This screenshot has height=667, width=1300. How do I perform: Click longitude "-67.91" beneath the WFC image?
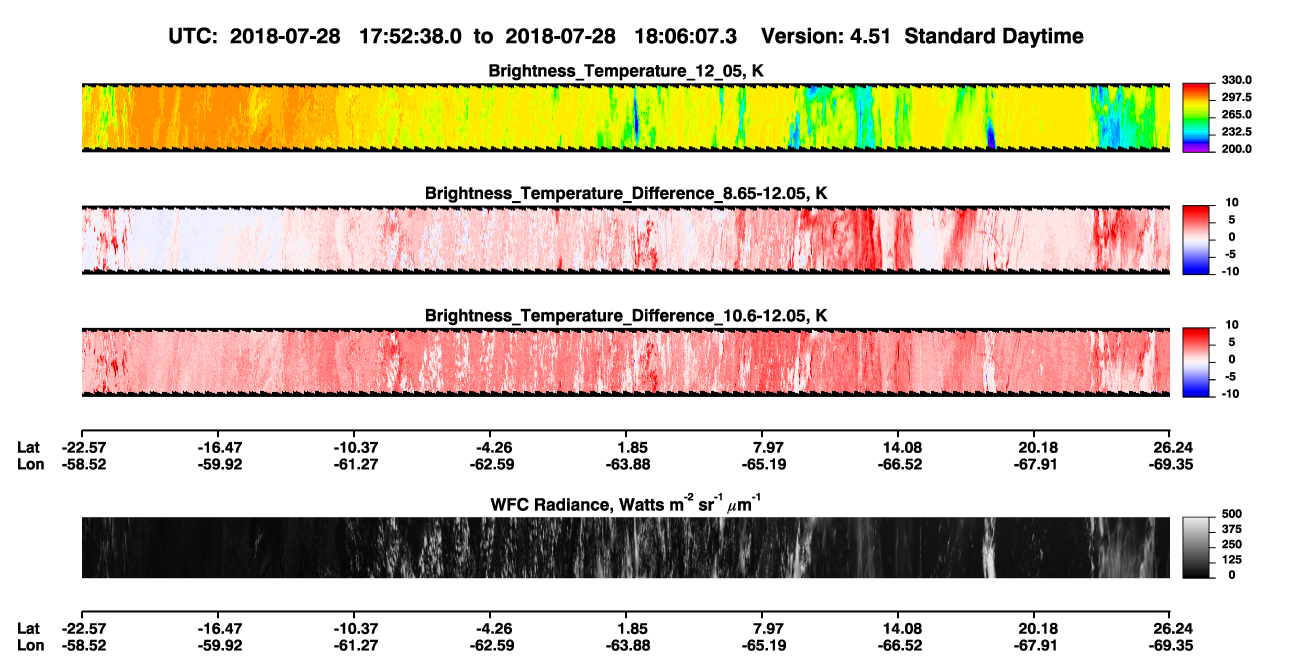[1038, 645]
